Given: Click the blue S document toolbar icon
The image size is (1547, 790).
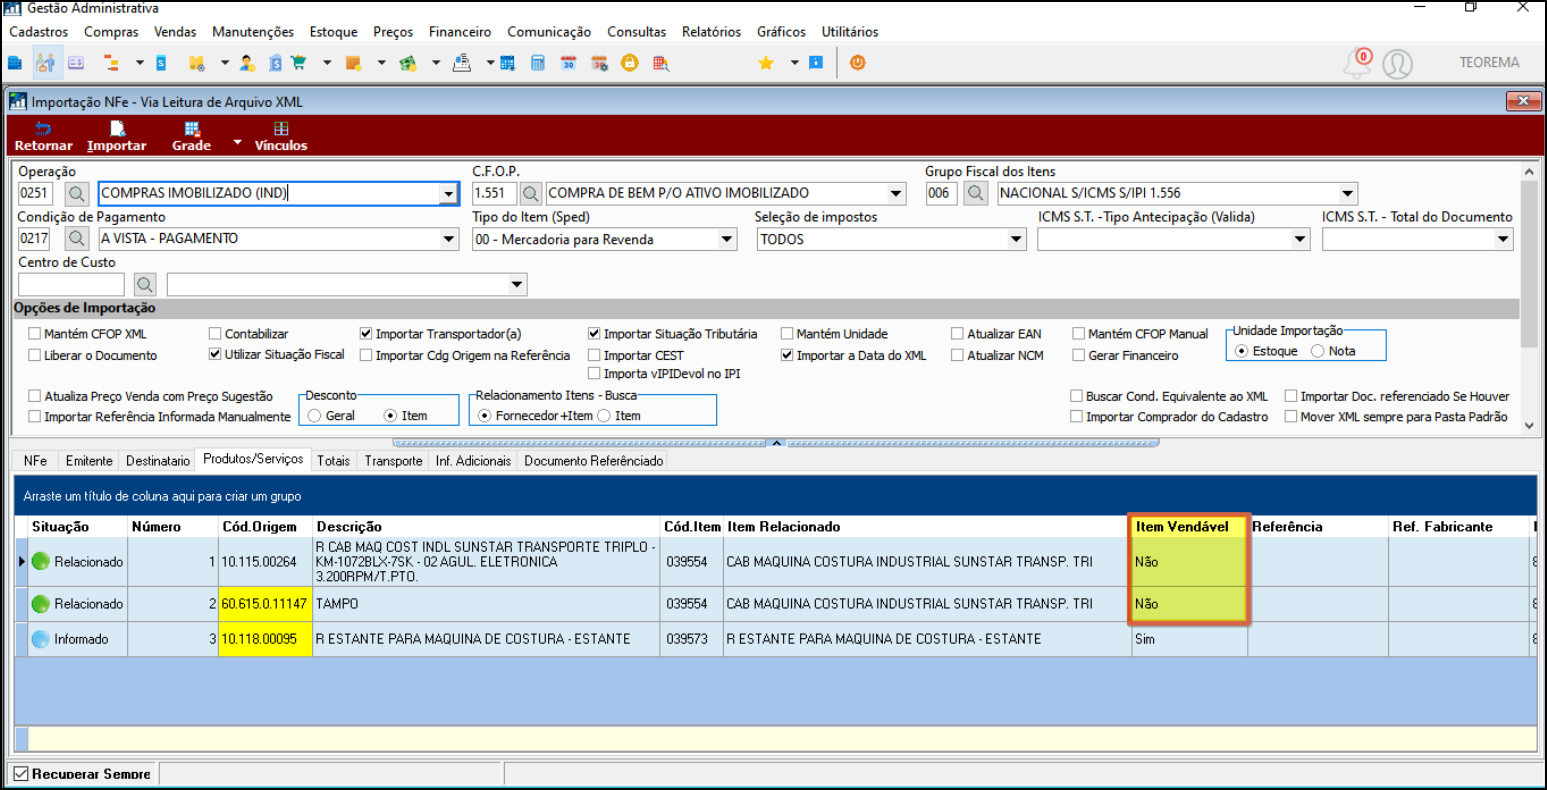Looking at the screenshot, I should click(x=161, y=63).
